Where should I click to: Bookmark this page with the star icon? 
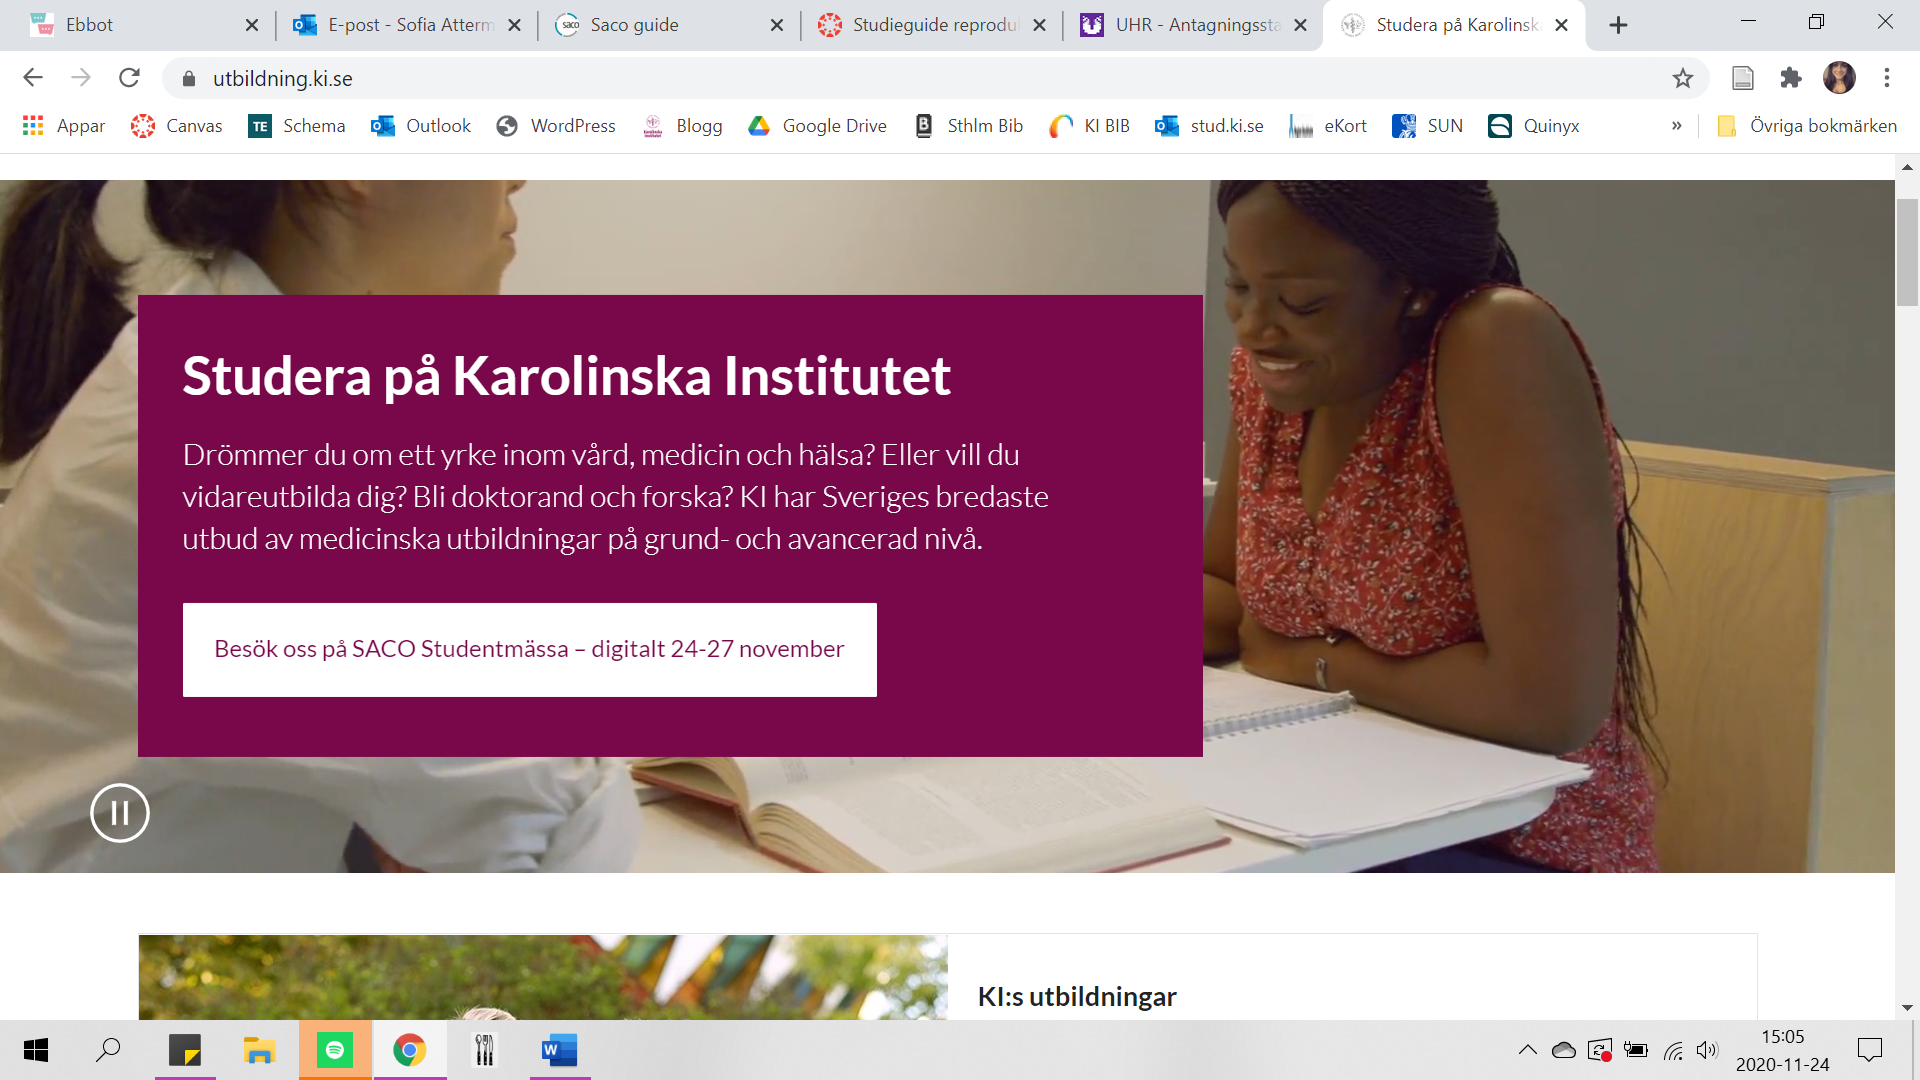click(1683, 78)
